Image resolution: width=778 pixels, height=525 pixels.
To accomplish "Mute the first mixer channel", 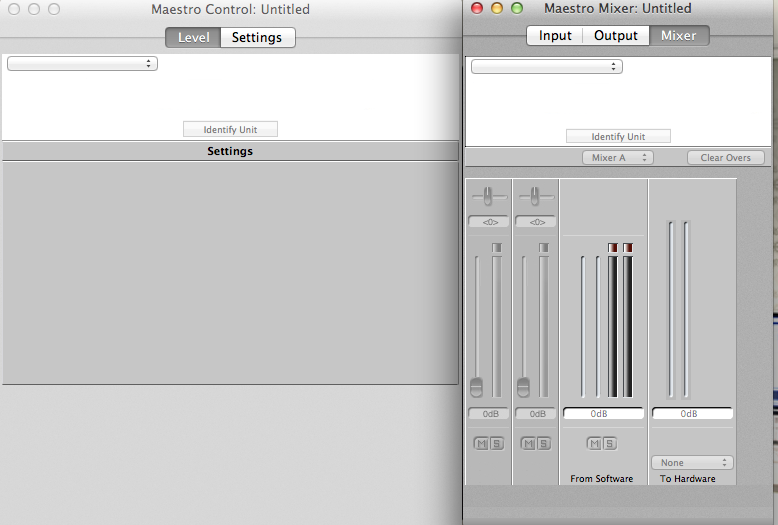I will [x=481, y=444].
